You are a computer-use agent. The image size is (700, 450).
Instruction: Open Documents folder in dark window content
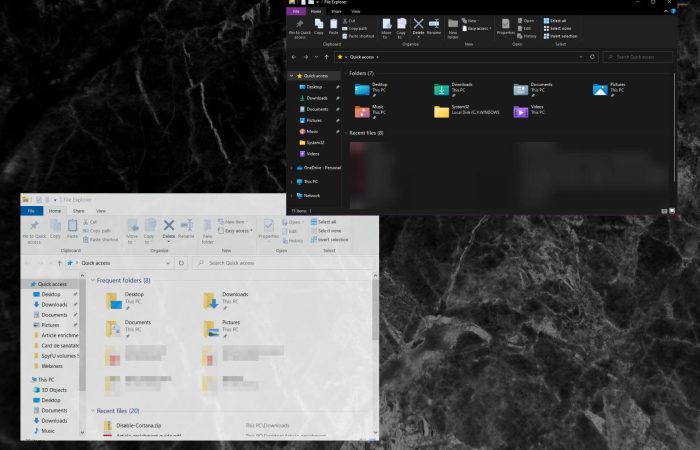533,90
